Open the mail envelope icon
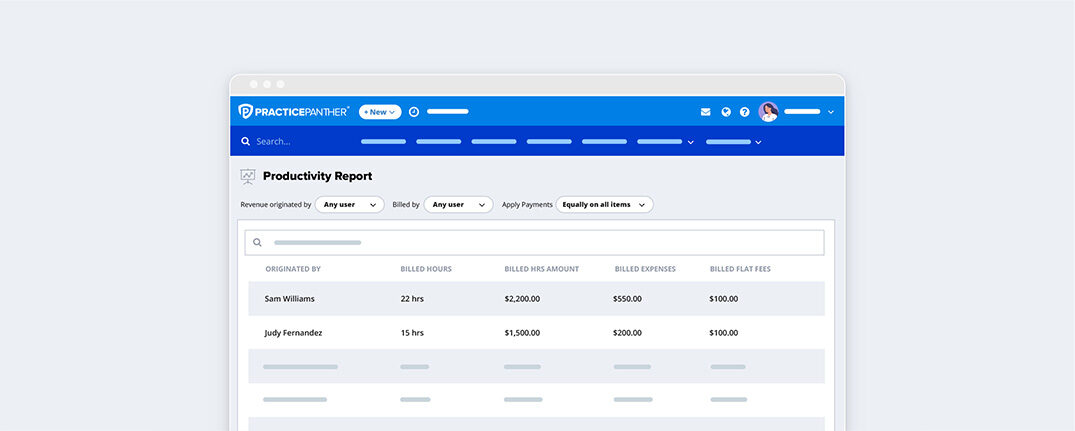Image resolution: width=1075 pixels, height=431 pixels. 705,112
